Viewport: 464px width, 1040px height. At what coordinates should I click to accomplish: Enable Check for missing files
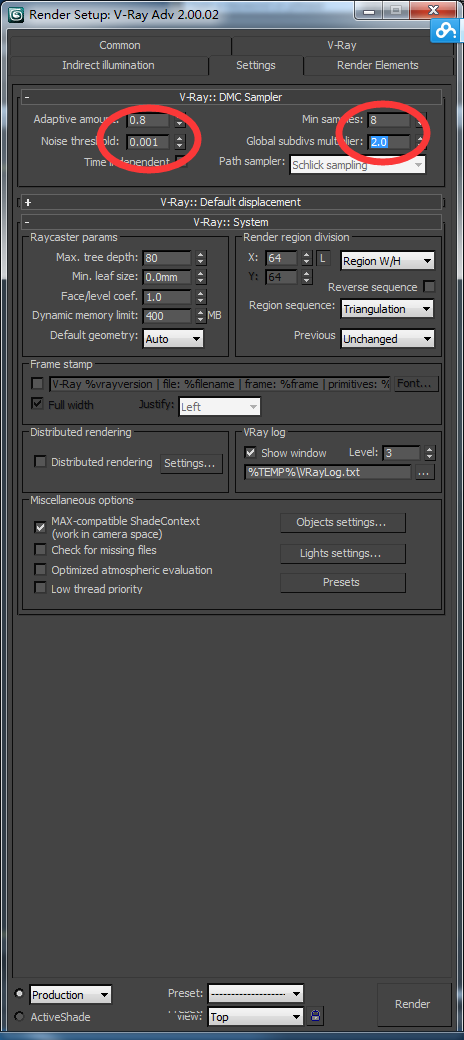click(x=40, y=550)
